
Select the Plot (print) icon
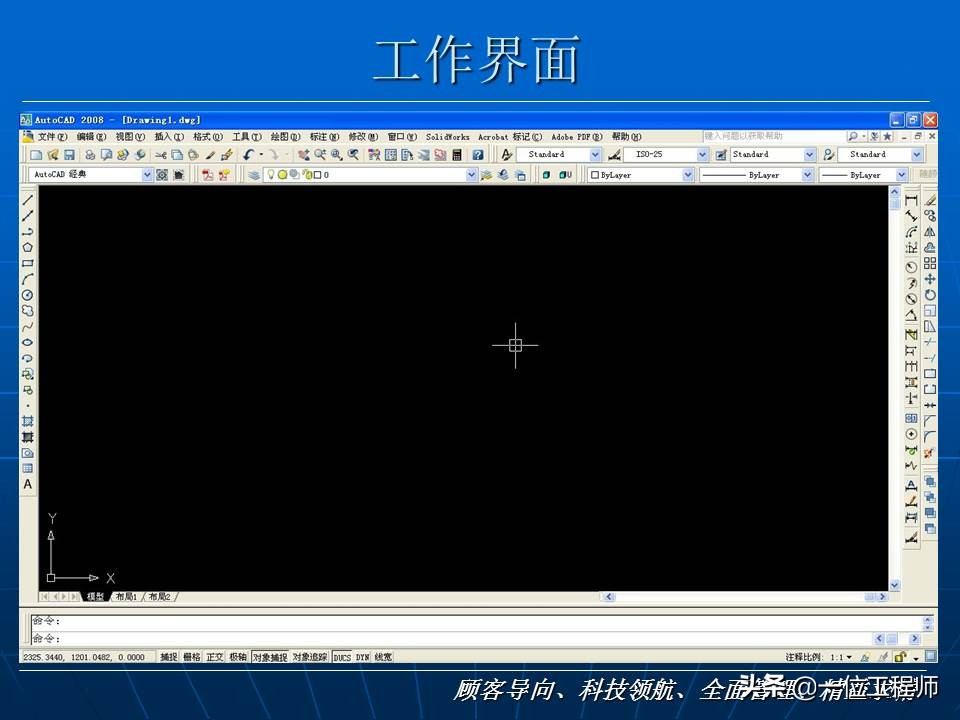[88, 155]
